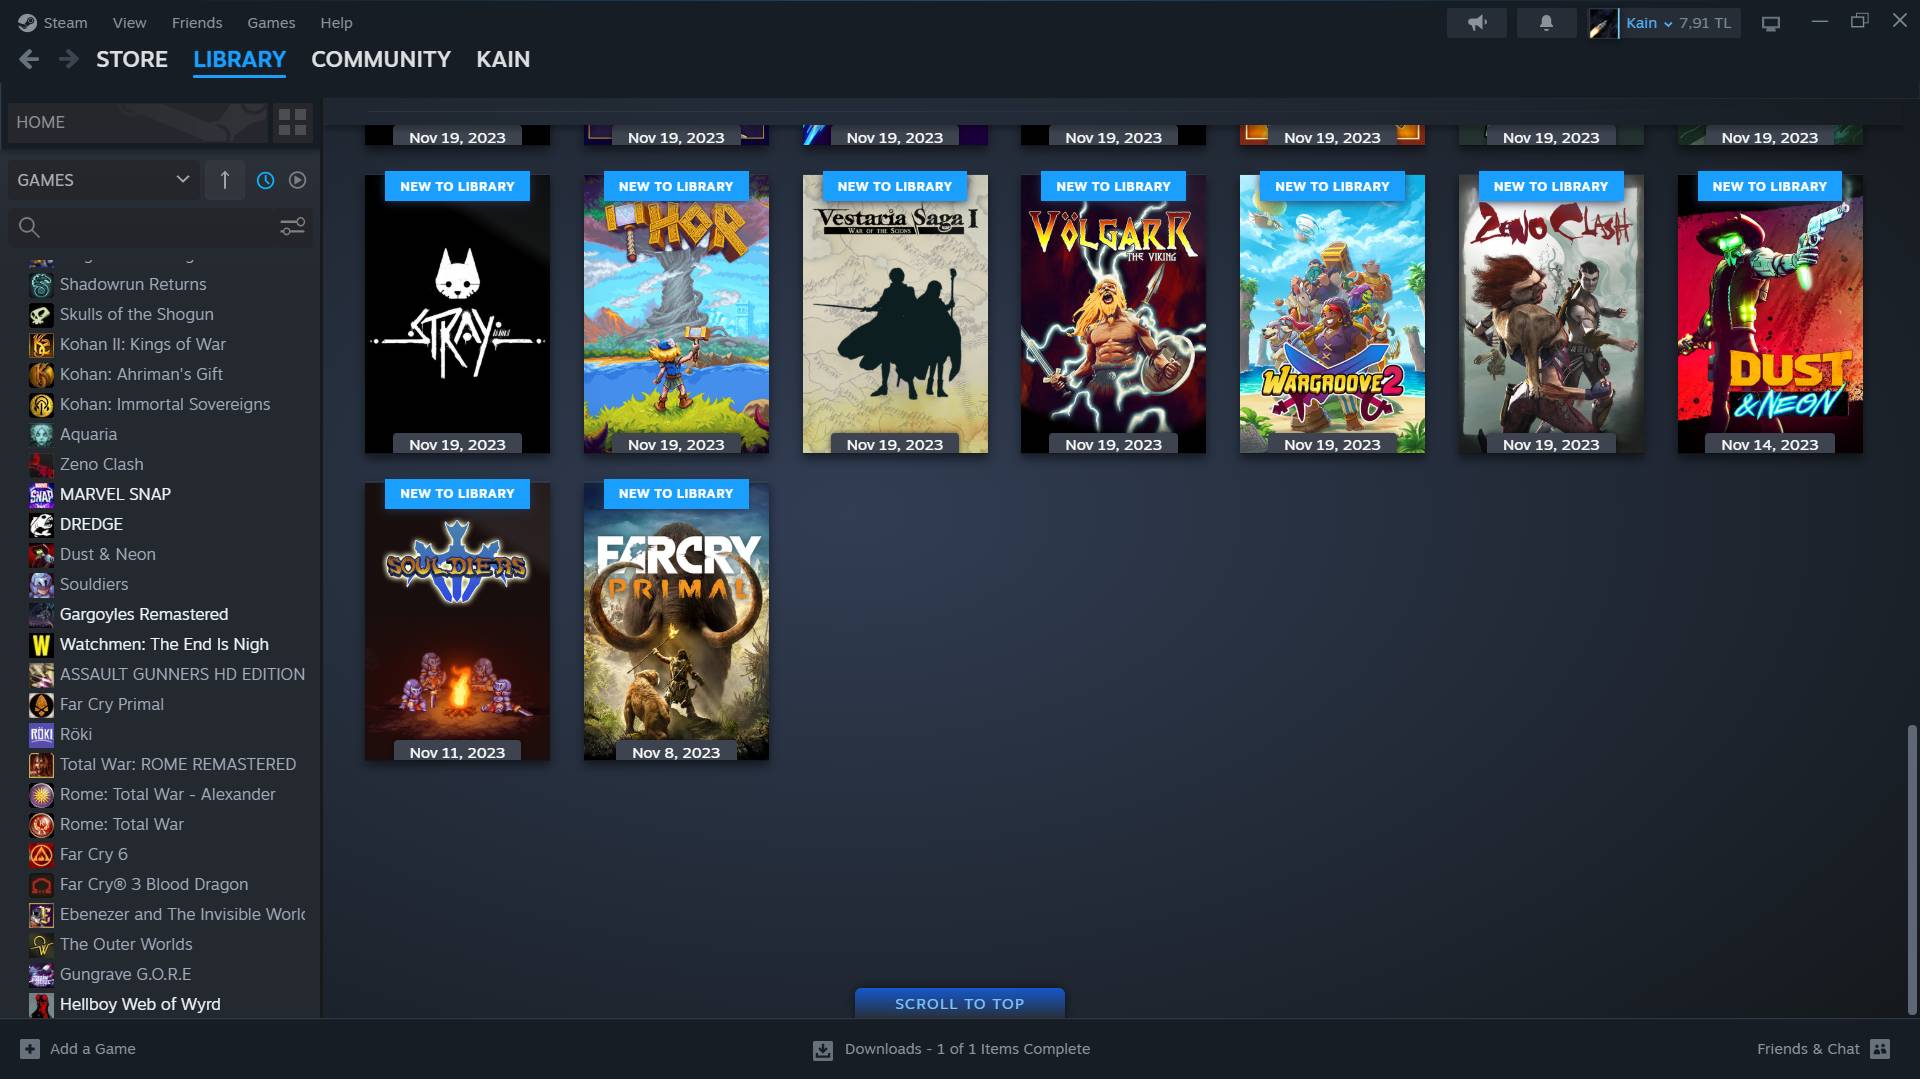Switch to the COMMUNITY tab
1920x1079 pixels.
381,59
